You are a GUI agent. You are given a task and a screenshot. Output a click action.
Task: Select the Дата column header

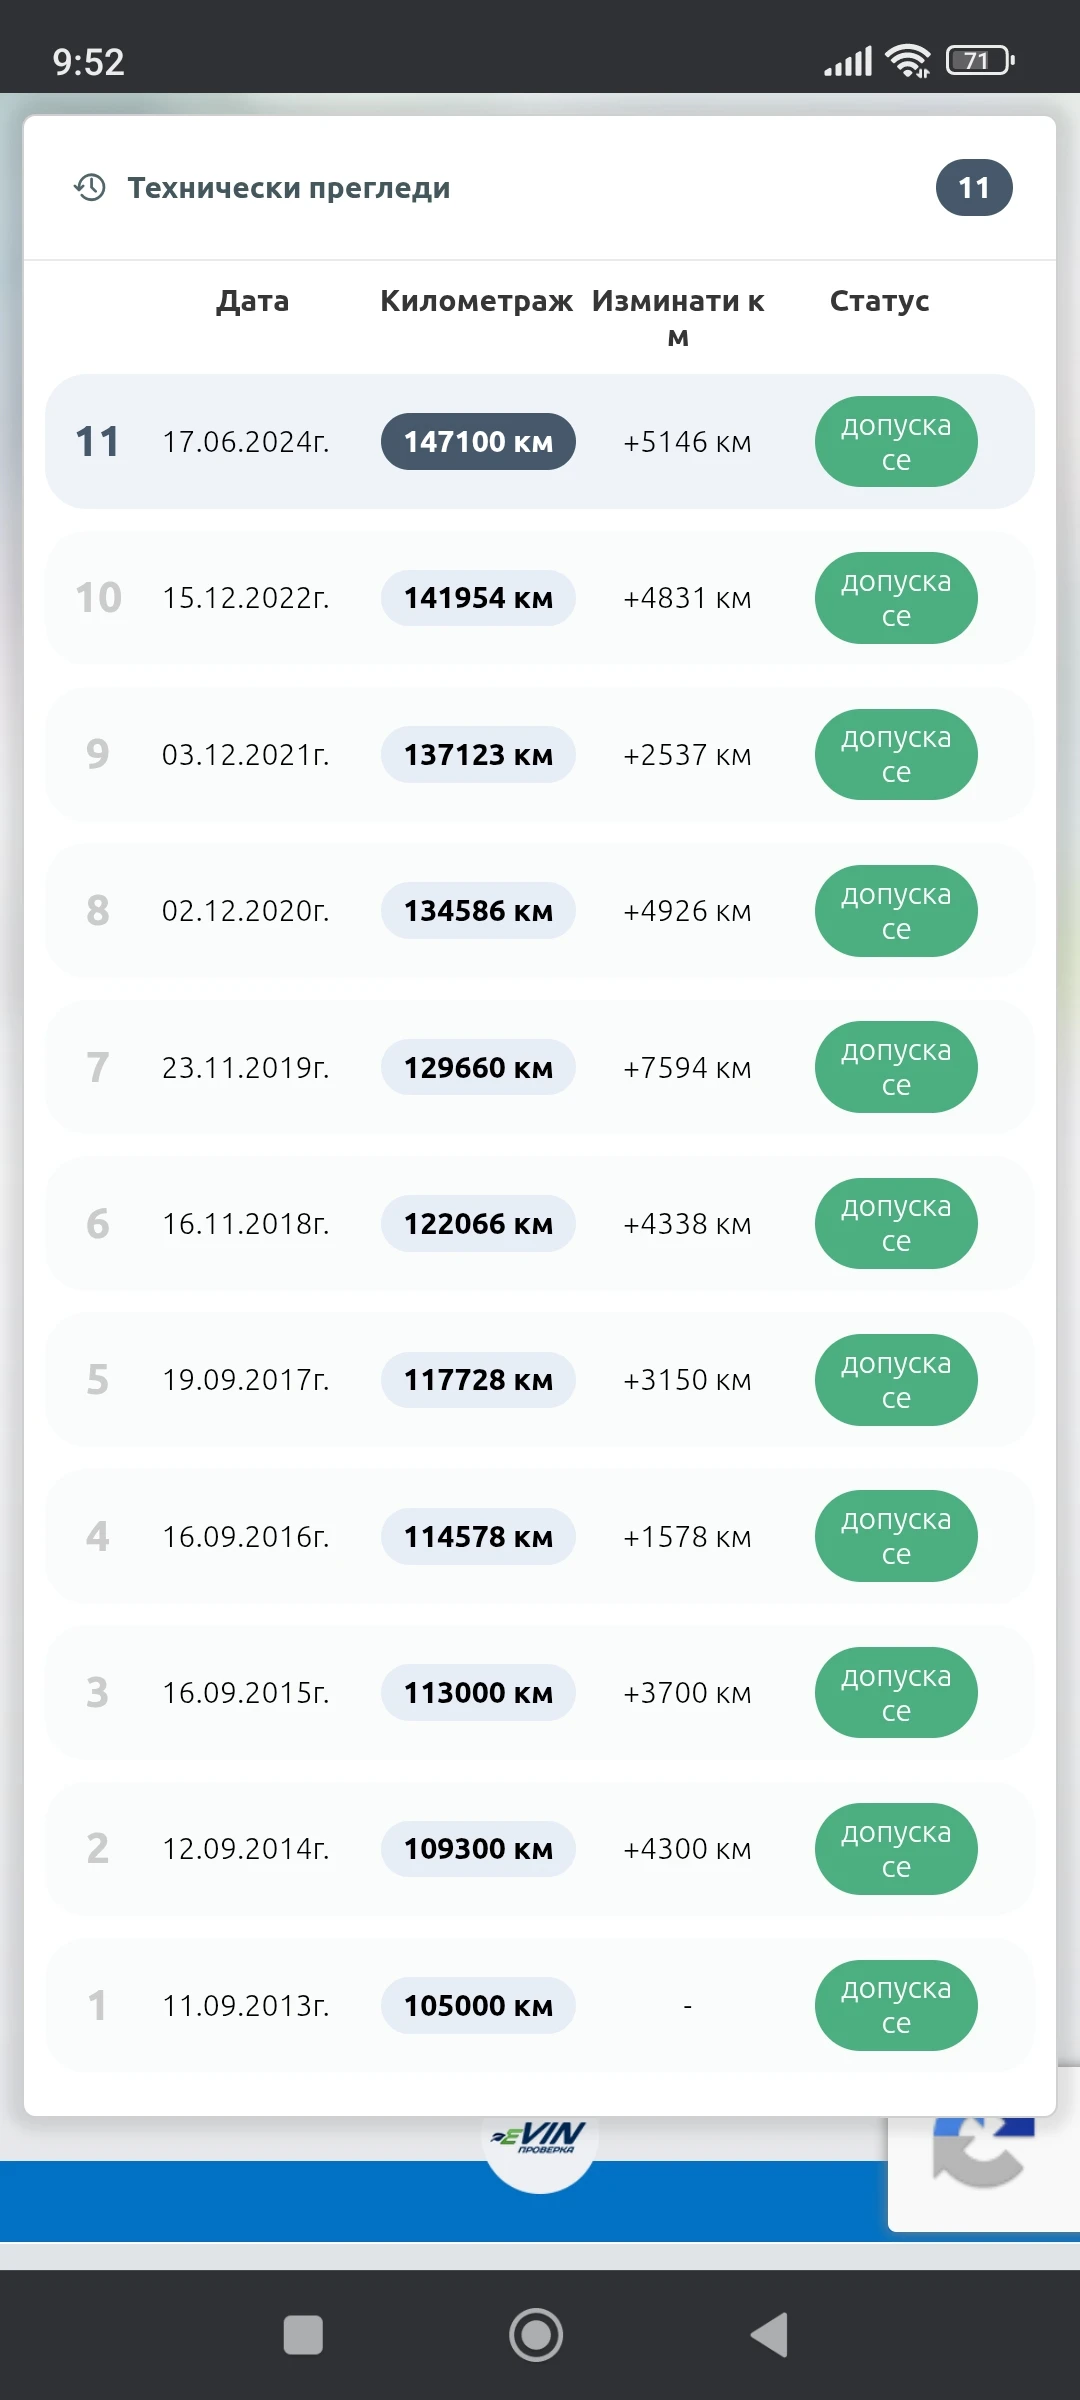(253, 301)
